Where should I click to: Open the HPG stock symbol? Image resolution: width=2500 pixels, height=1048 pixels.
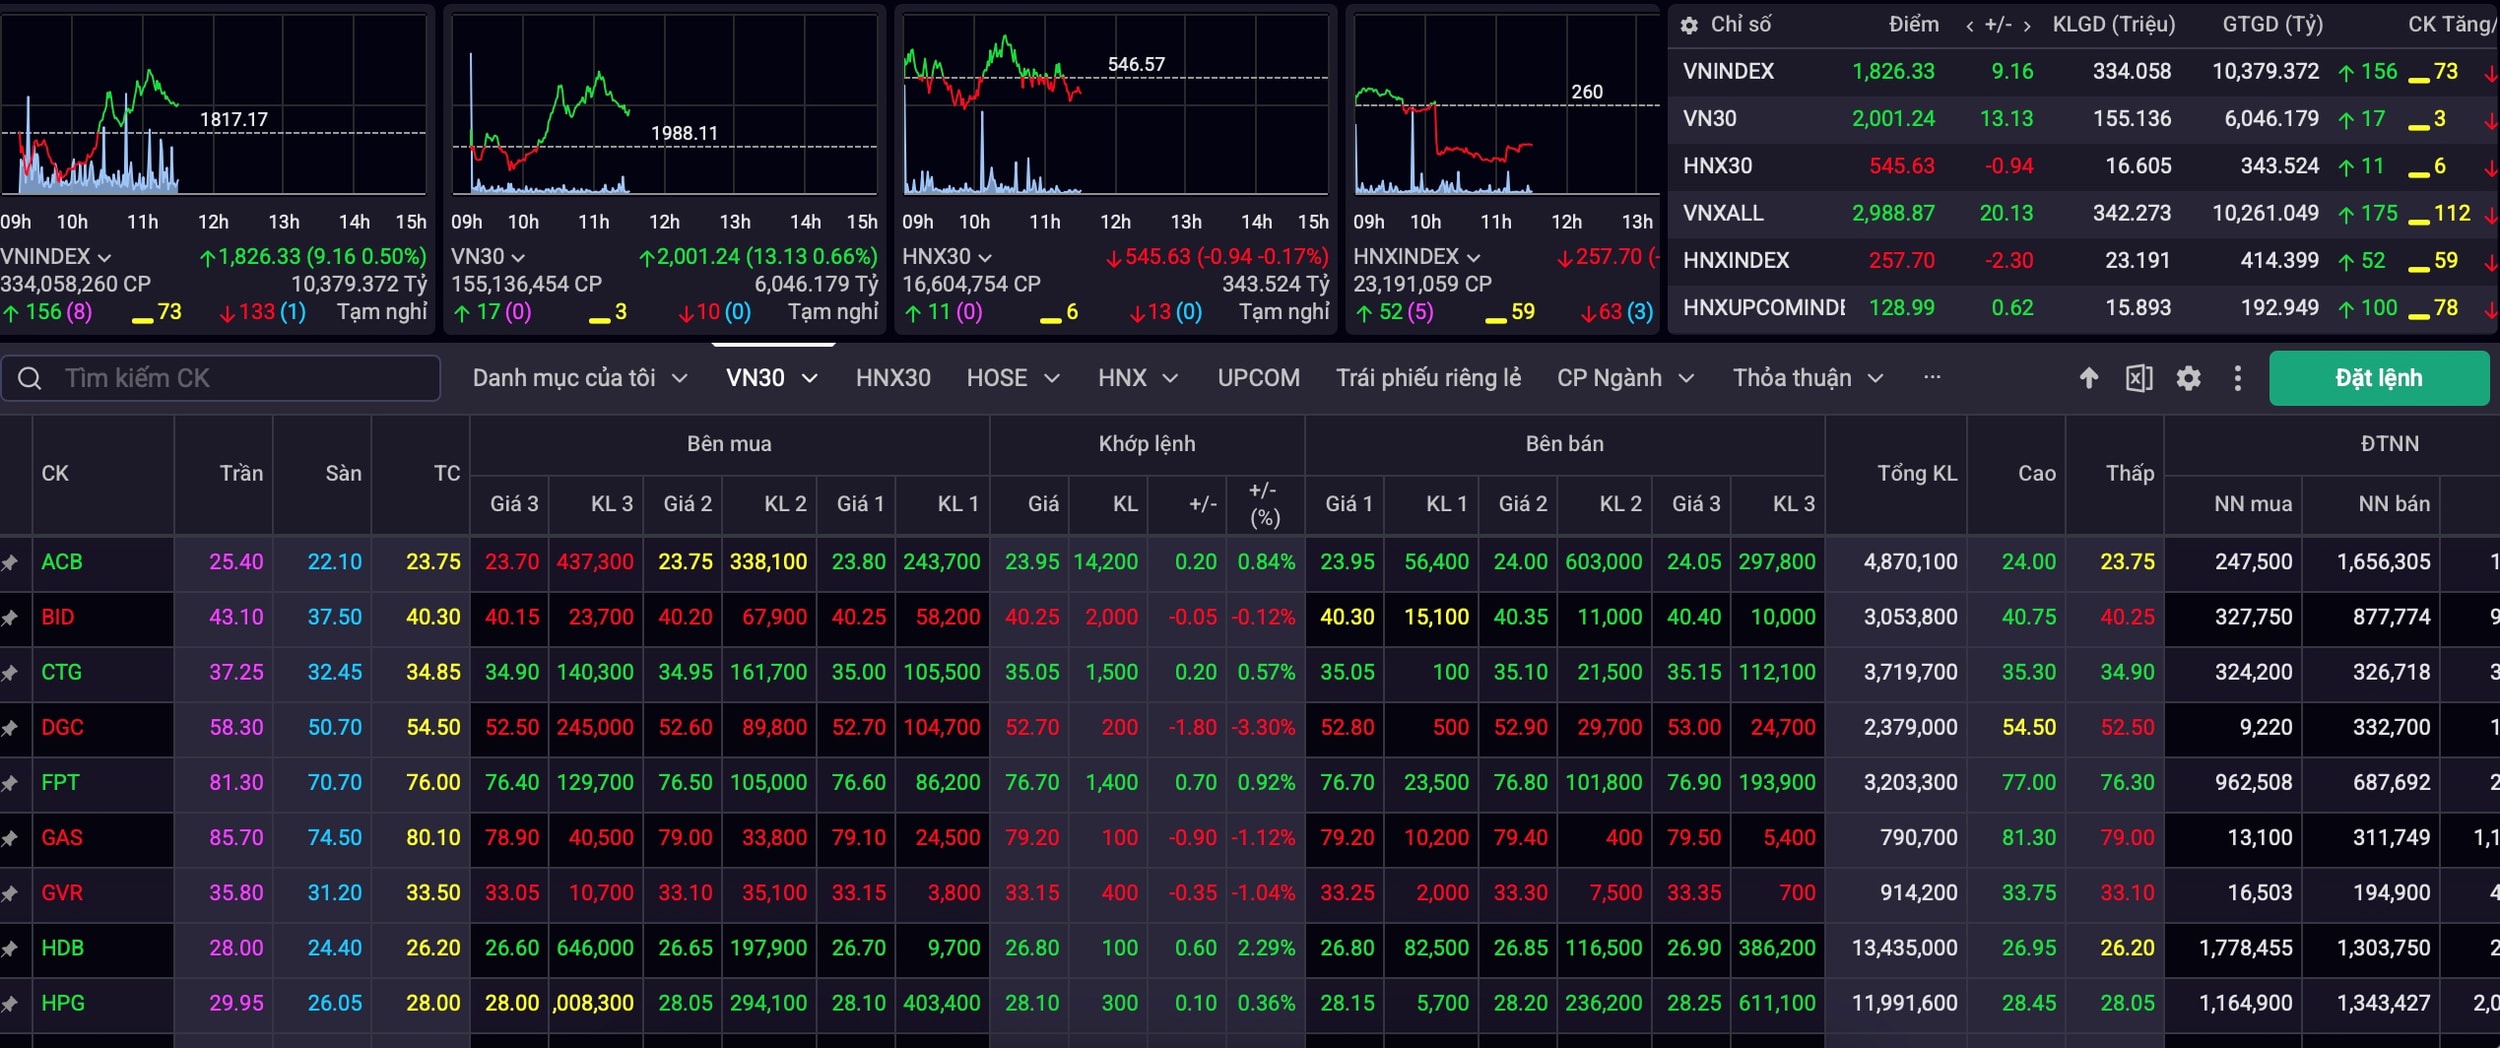[x=62, y=1002]
